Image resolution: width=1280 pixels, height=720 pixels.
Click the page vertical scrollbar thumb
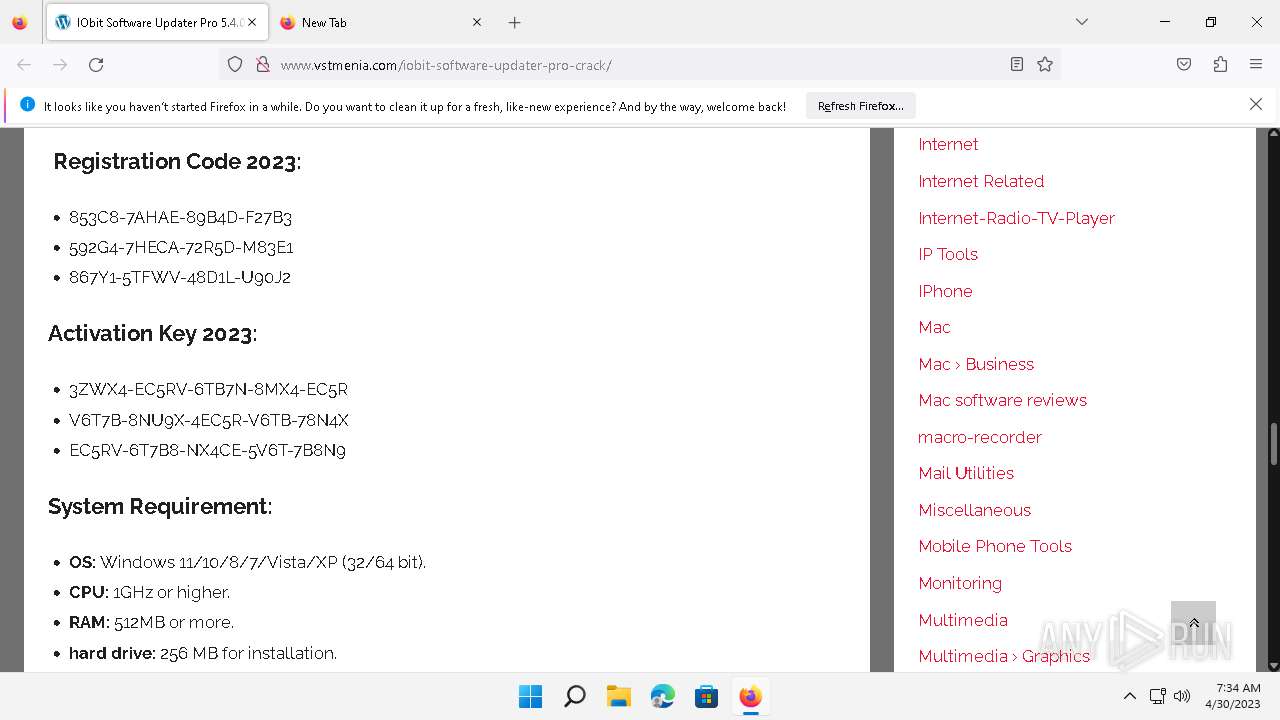tap(1273, 444)
